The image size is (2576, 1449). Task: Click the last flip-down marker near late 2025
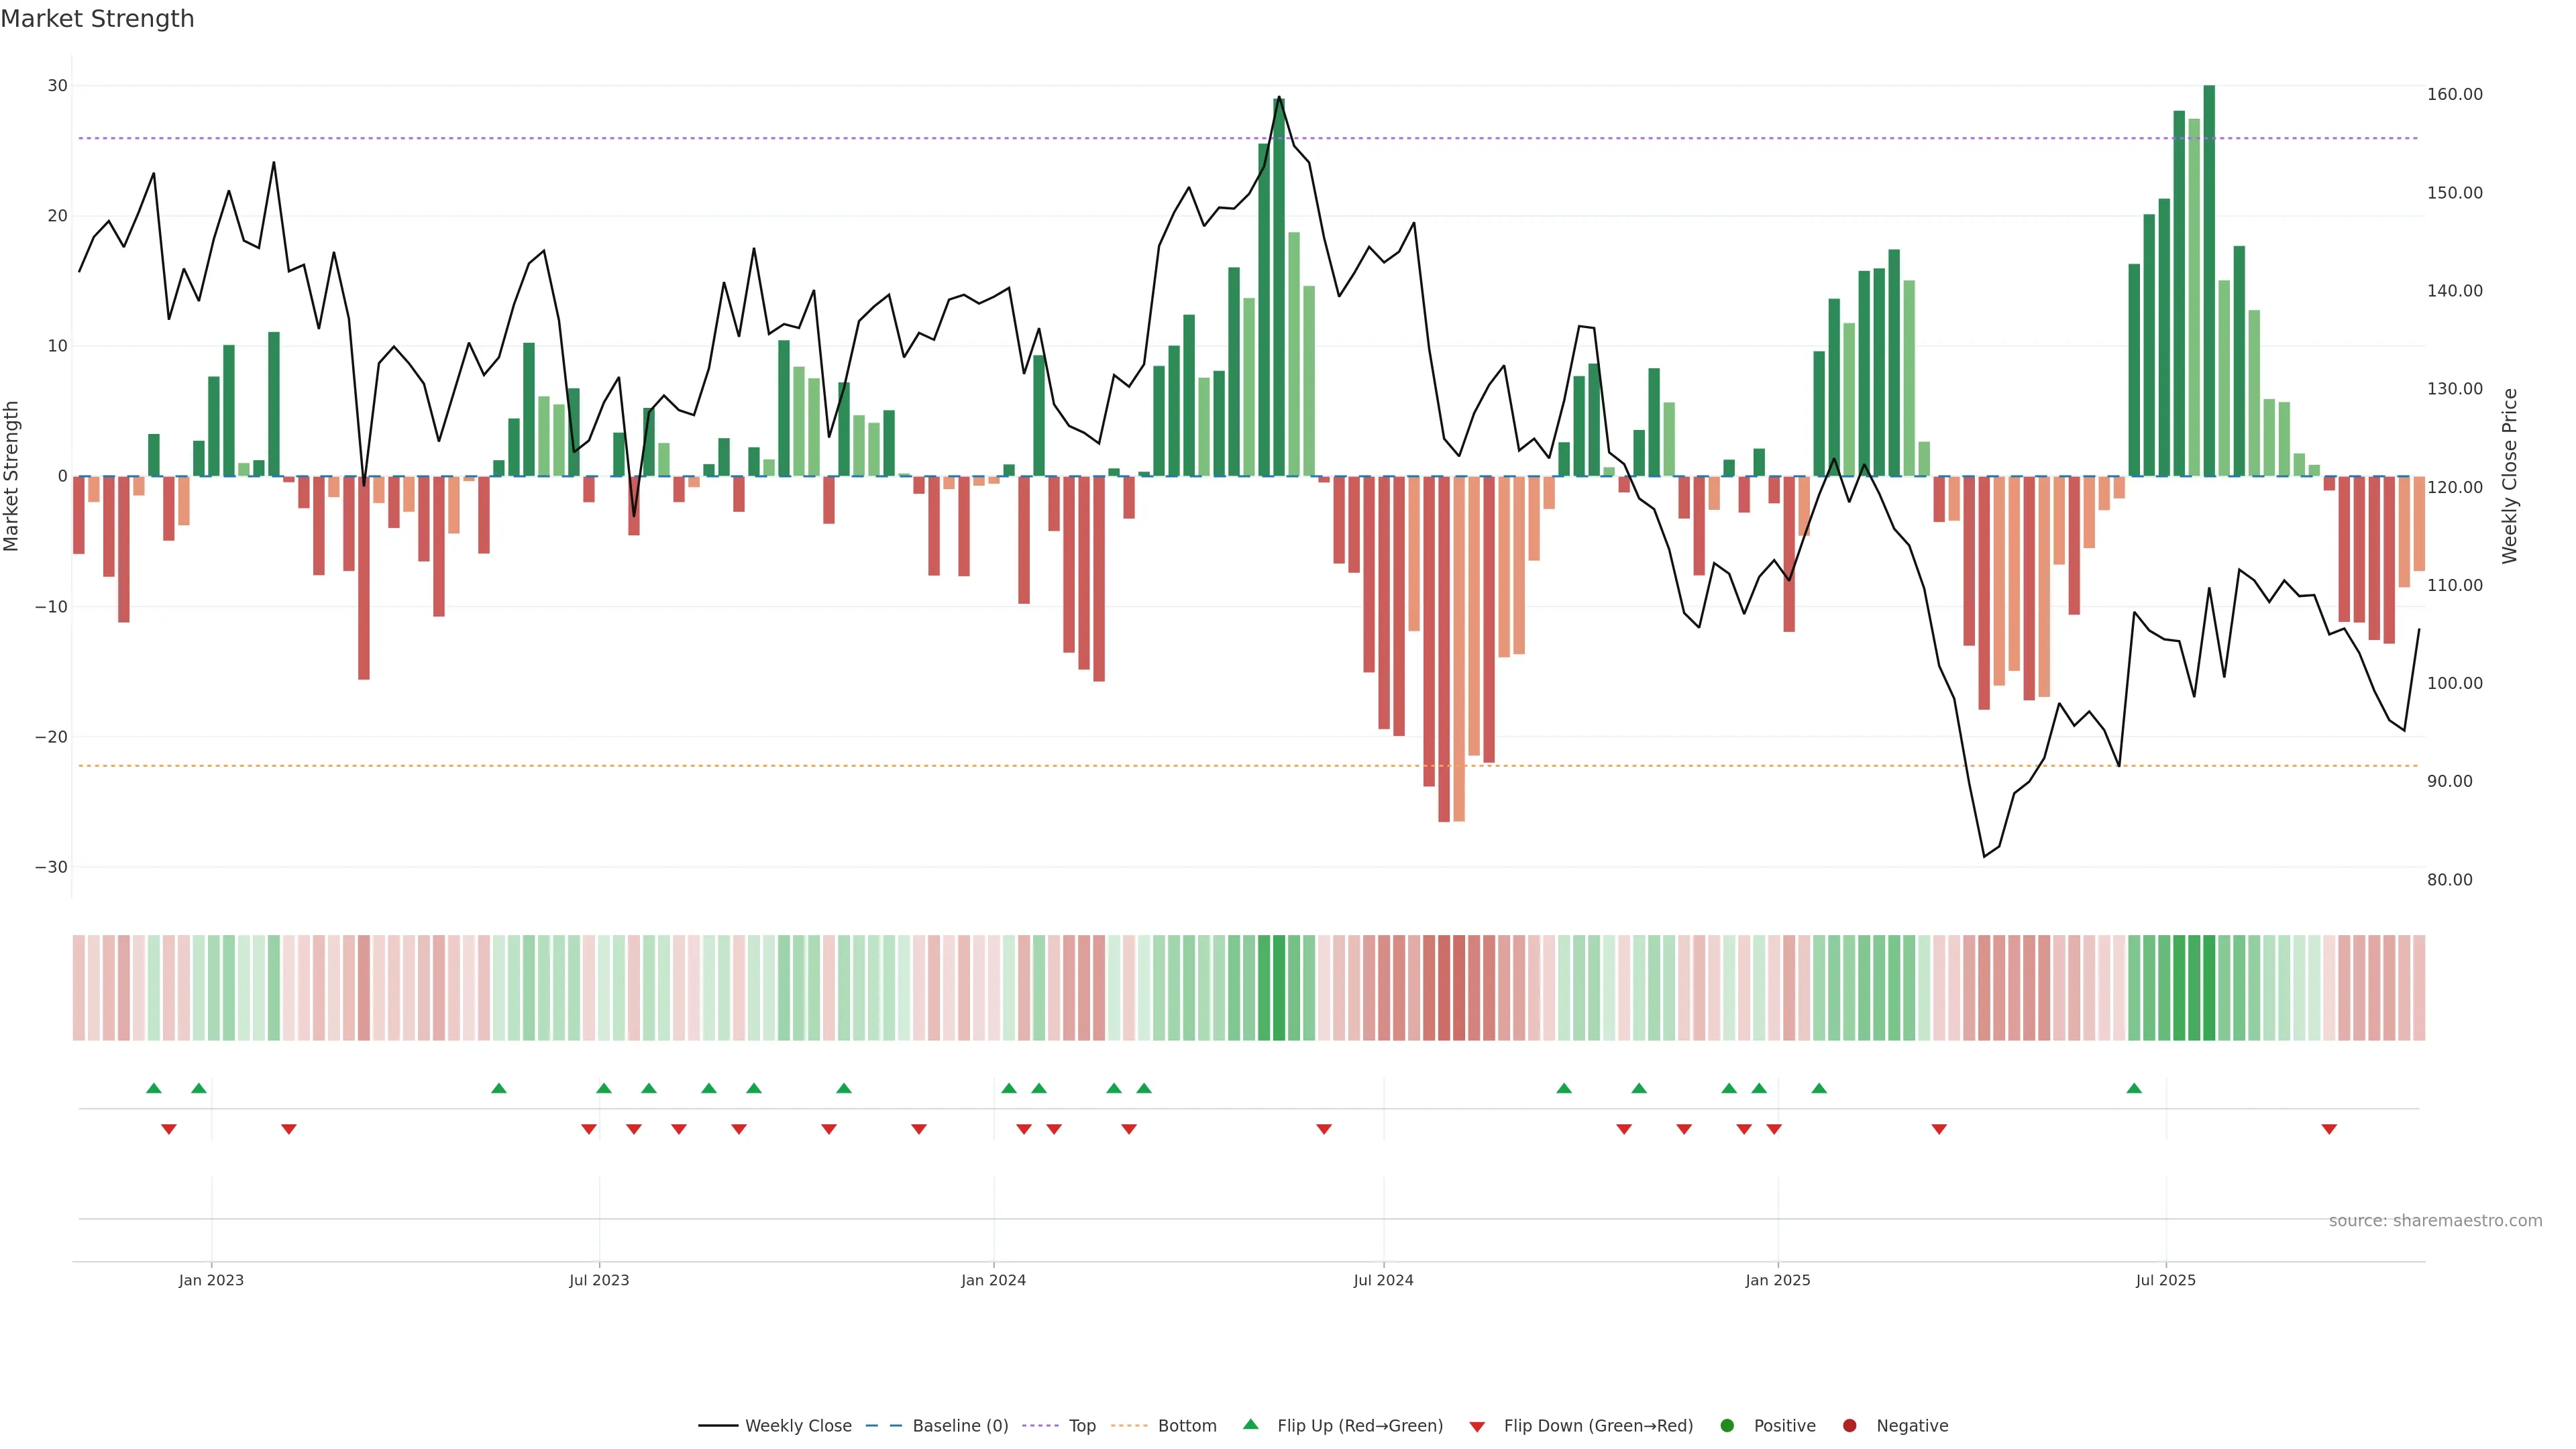[x=2329, y=1129]
